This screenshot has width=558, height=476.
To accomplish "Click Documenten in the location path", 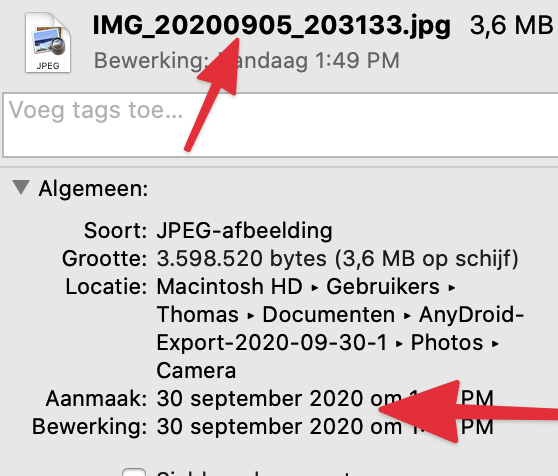I will click(x=328, y=314).
